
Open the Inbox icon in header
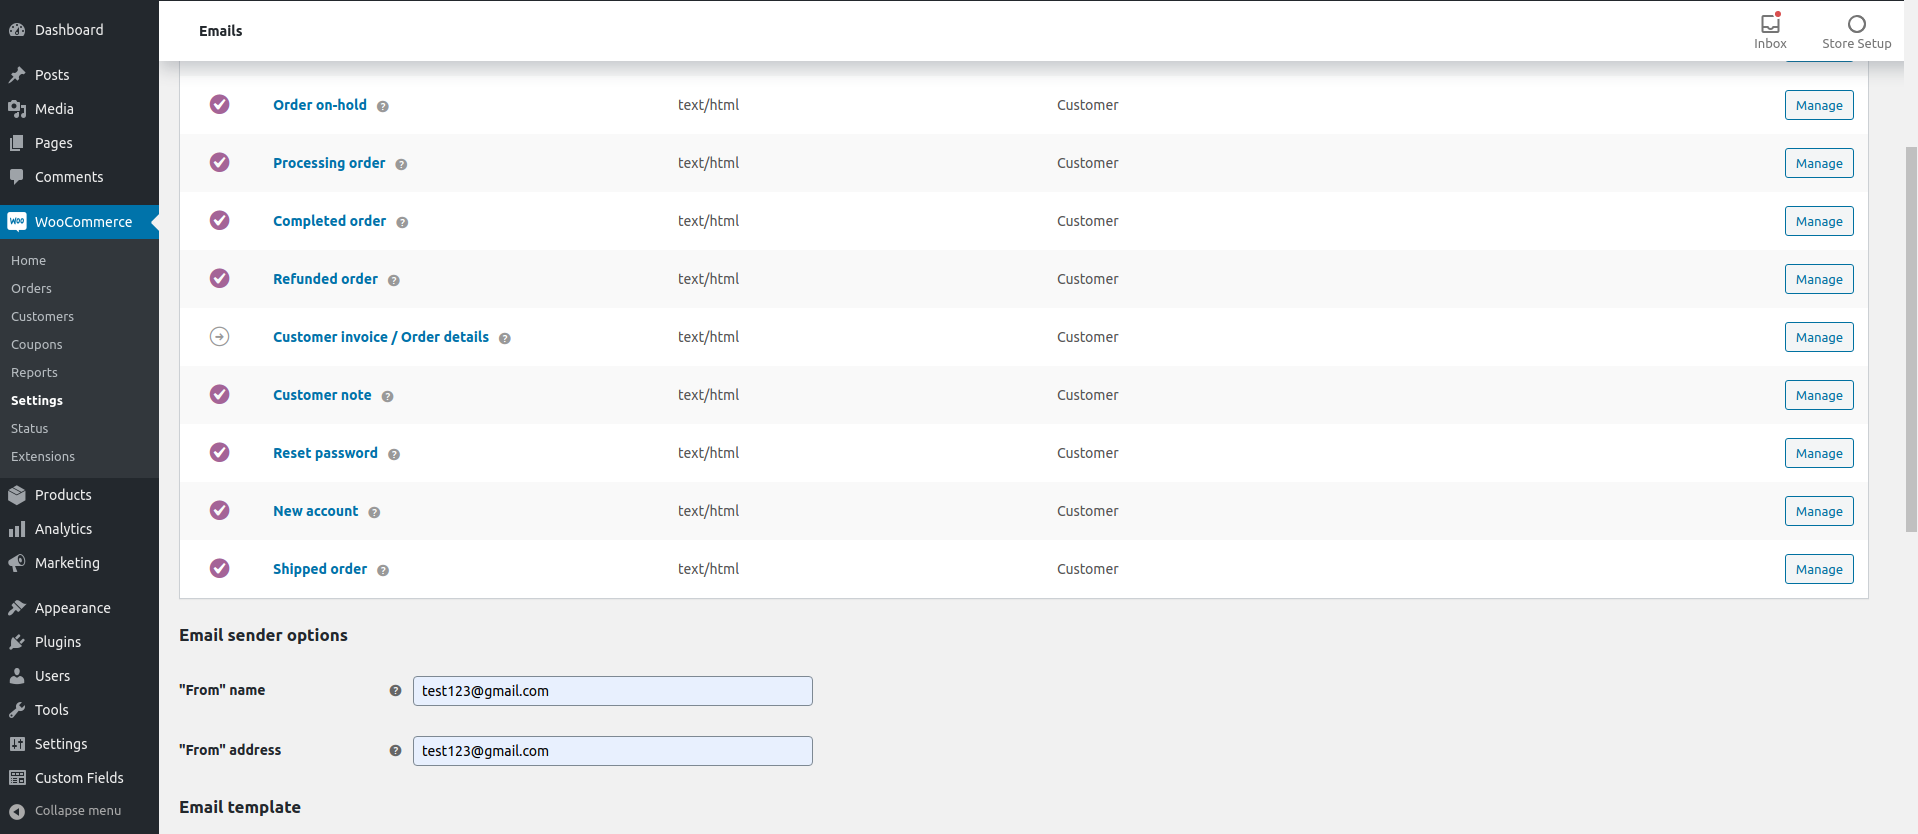(1770, 23)
